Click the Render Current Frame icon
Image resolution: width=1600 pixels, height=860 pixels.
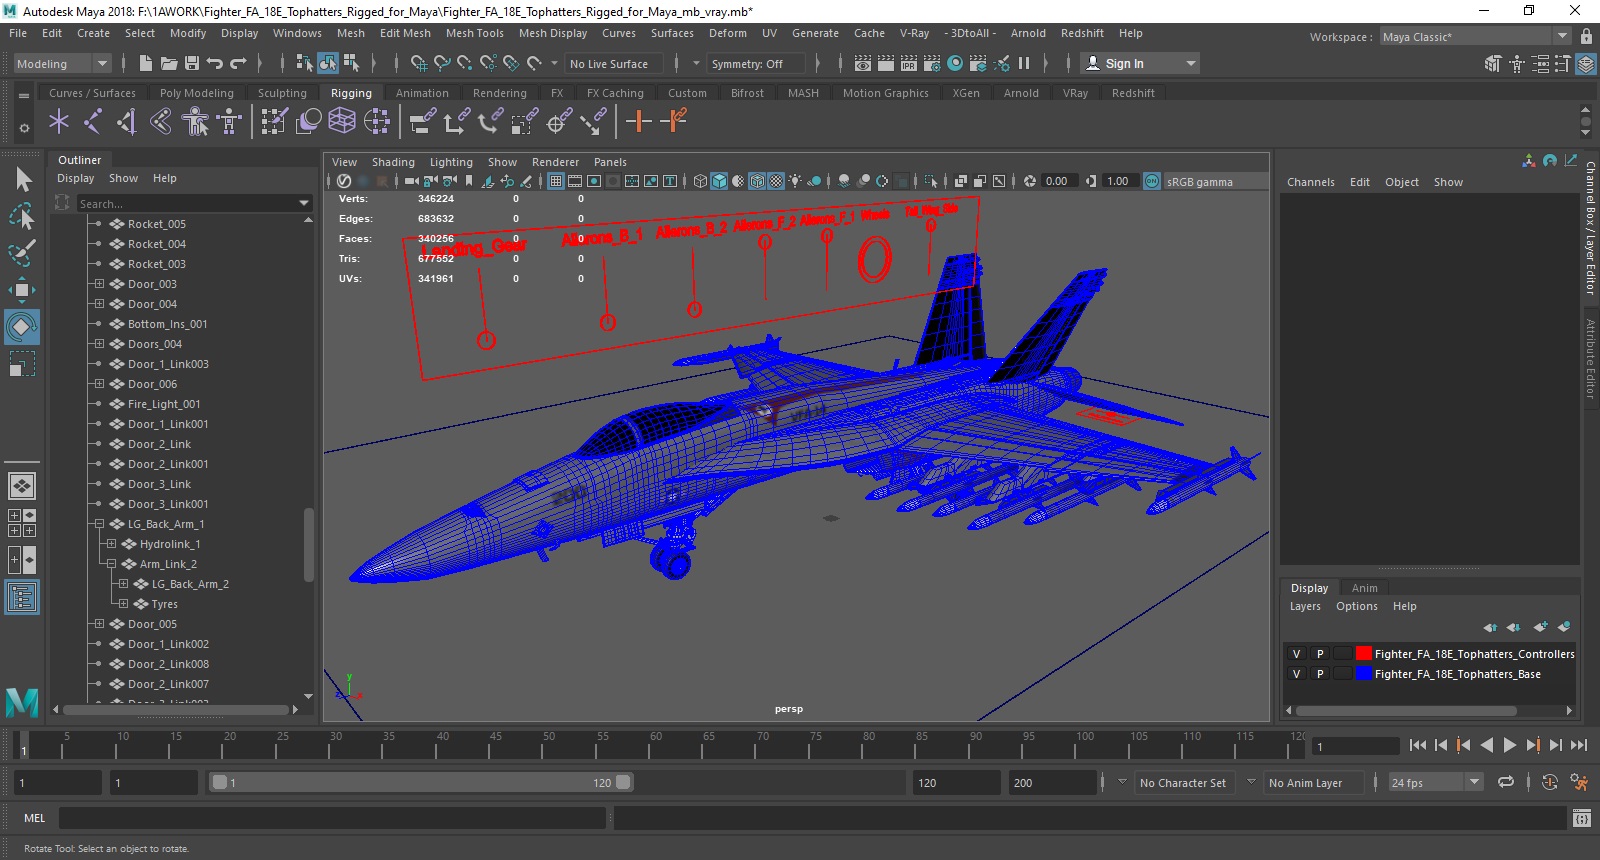886,63
